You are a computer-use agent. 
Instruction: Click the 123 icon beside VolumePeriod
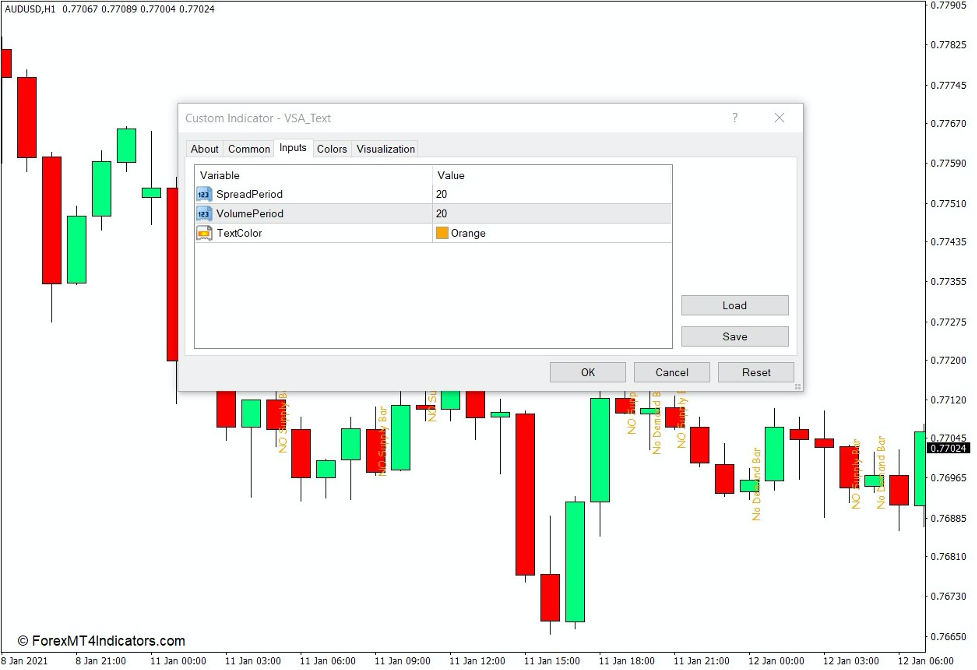(204, 213)
